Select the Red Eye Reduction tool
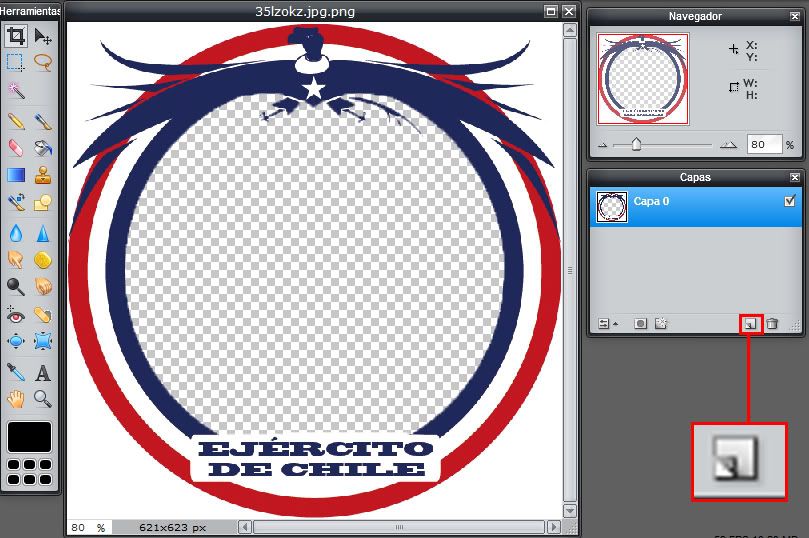Screen dimensions: 809x538 [x=16, y=316]
